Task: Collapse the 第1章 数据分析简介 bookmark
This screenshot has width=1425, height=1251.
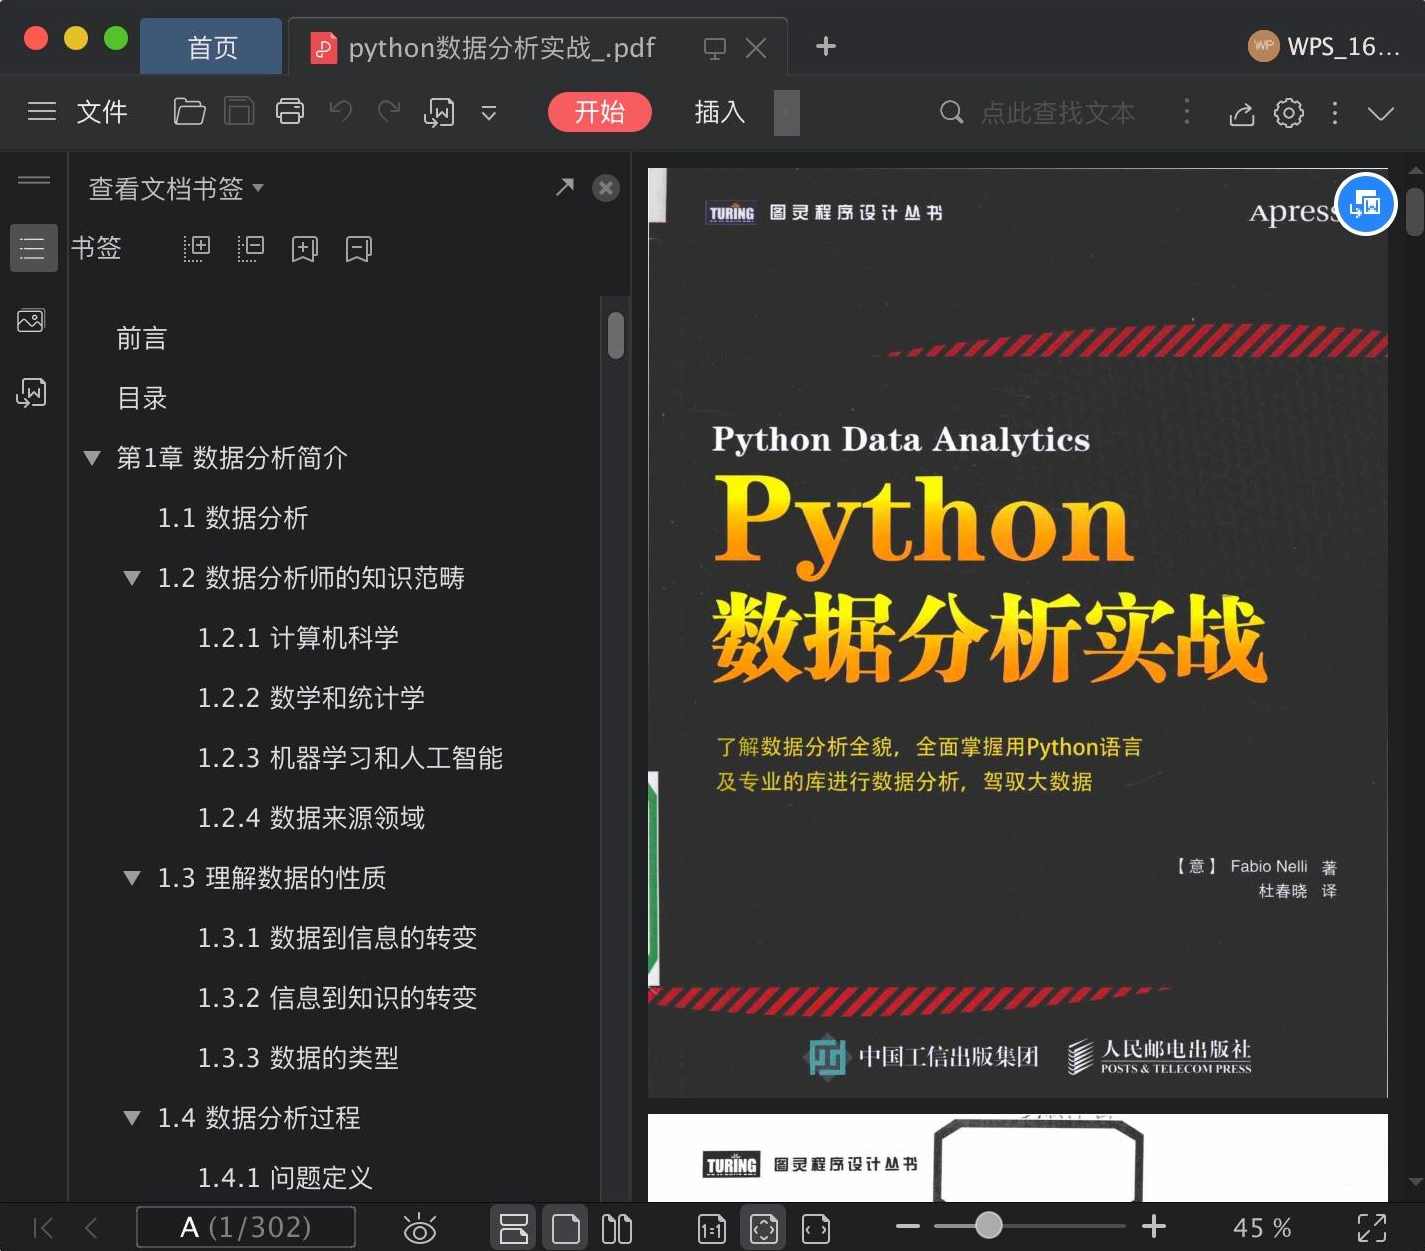Action: coord(92,458)
